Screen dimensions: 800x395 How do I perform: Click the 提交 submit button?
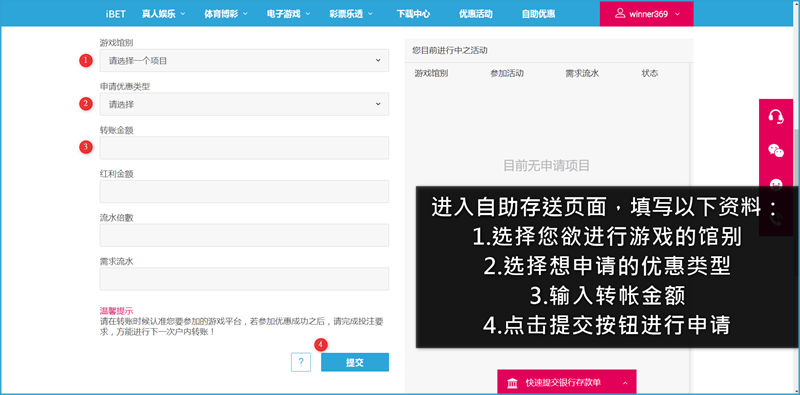pos(355,362)
